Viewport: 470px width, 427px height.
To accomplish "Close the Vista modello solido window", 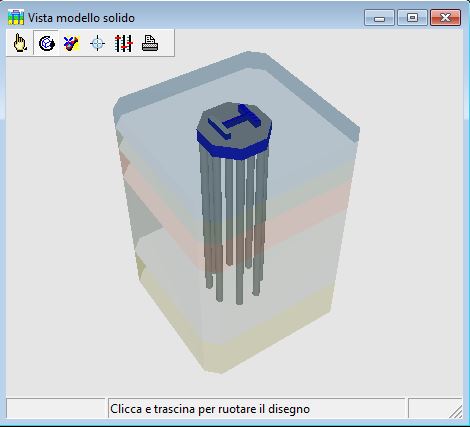I will click(446, 18).
